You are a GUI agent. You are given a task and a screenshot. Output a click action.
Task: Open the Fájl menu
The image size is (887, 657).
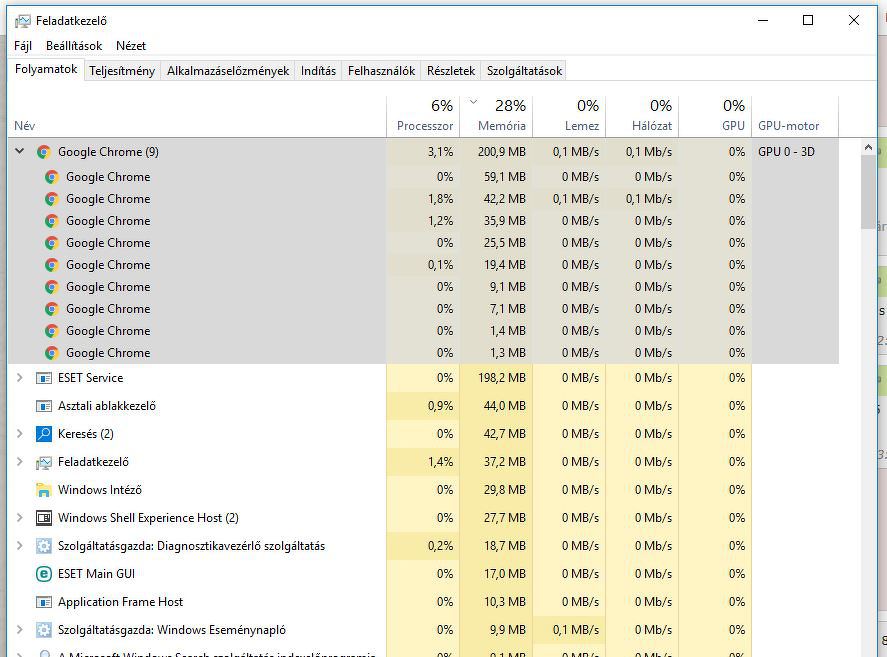23,46
